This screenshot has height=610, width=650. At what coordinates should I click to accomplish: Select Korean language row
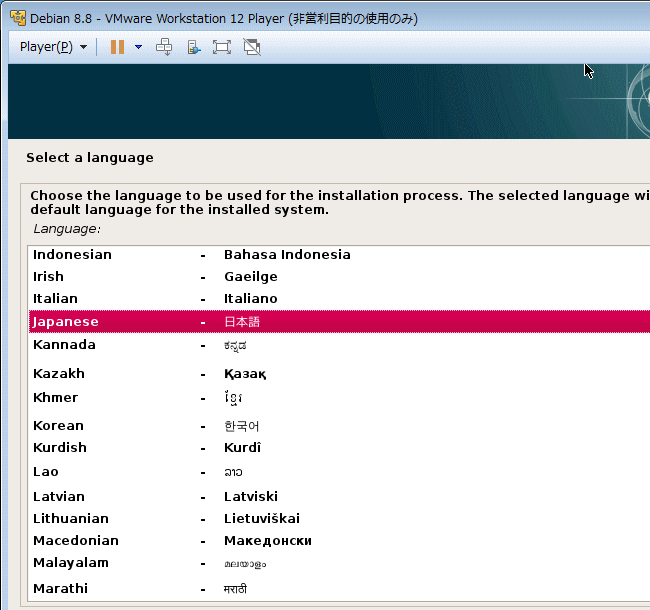(339, 426)
